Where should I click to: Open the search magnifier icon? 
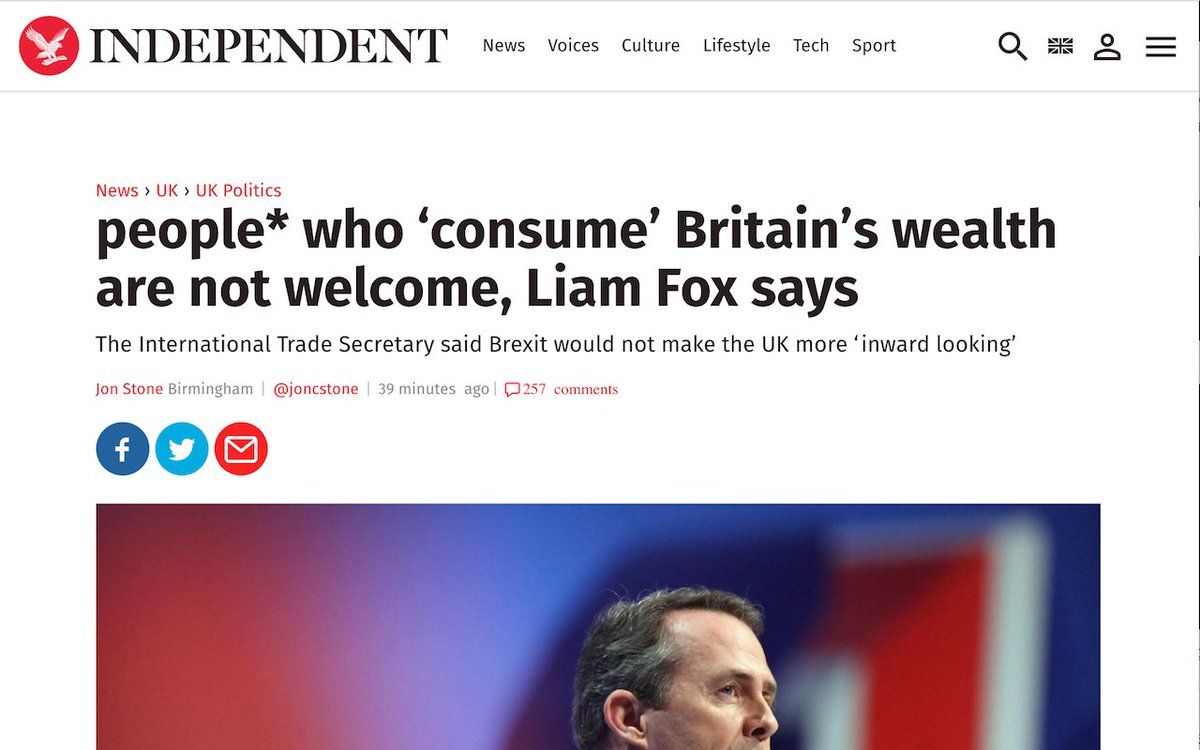pyautogui.click(x=1012, y=46)
